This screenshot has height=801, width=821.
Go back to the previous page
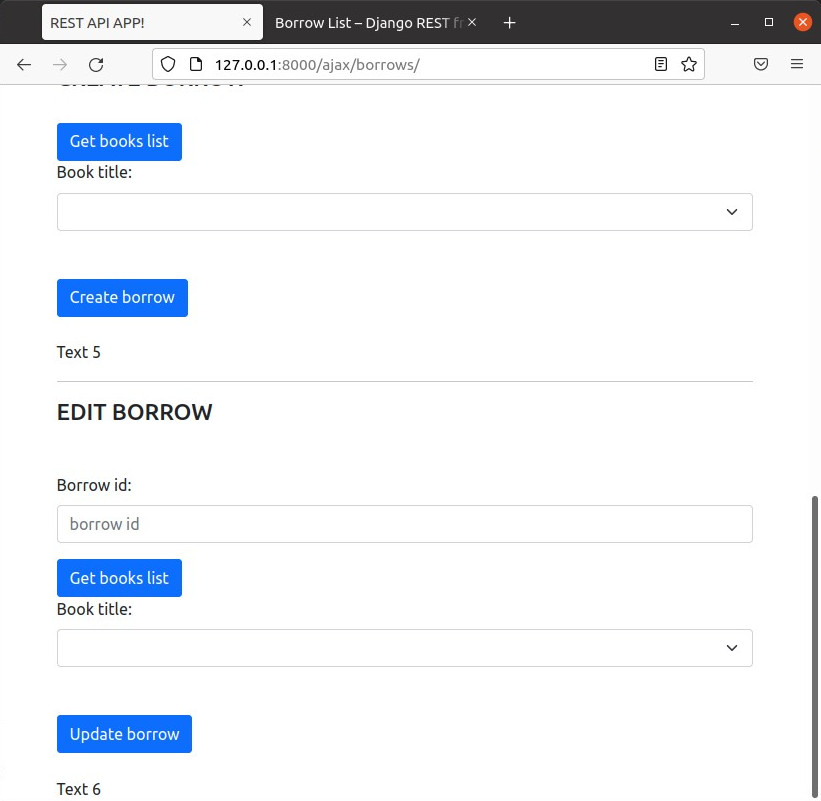click(24, 64)
